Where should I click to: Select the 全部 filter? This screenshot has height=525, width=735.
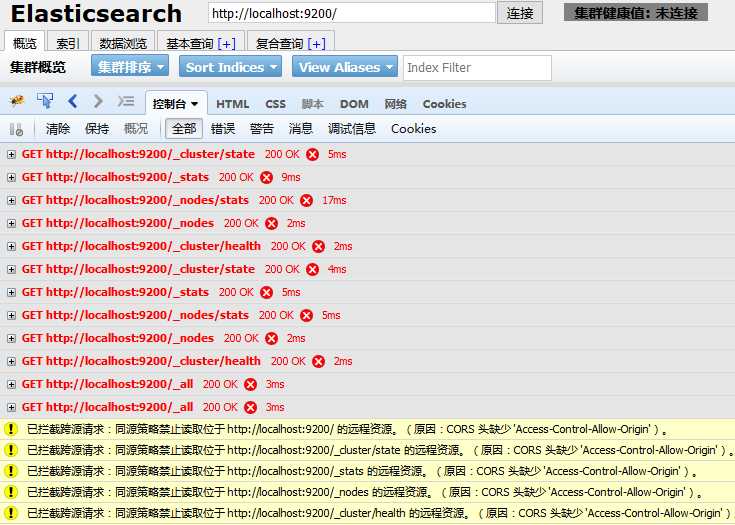tap(184, 129)
